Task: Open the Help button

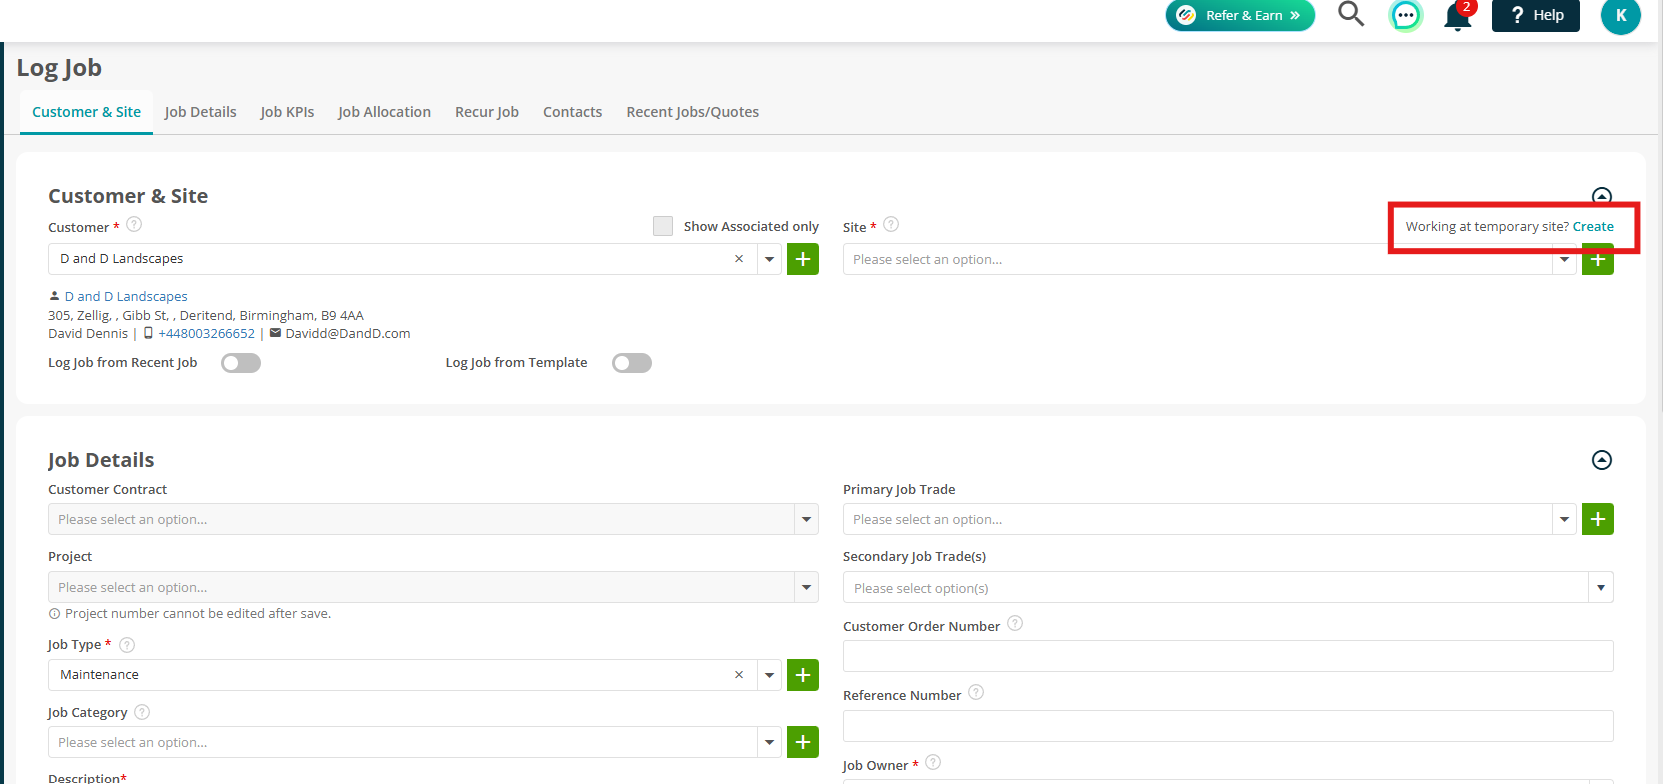Action: pyautogui.click(x=1536, y=15)
